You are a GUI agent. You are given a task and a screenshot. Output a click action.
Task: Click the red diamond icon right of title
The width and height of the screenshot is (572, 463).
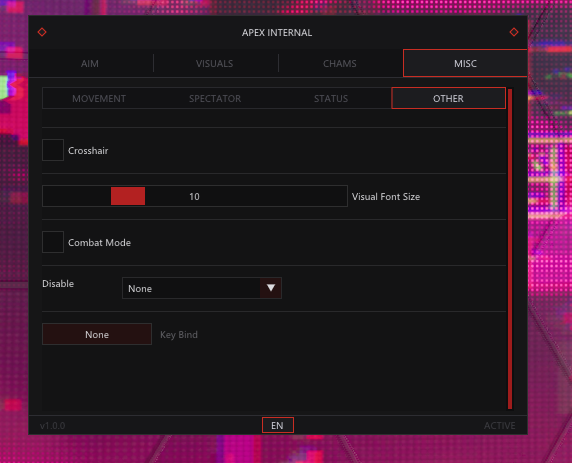514,32
